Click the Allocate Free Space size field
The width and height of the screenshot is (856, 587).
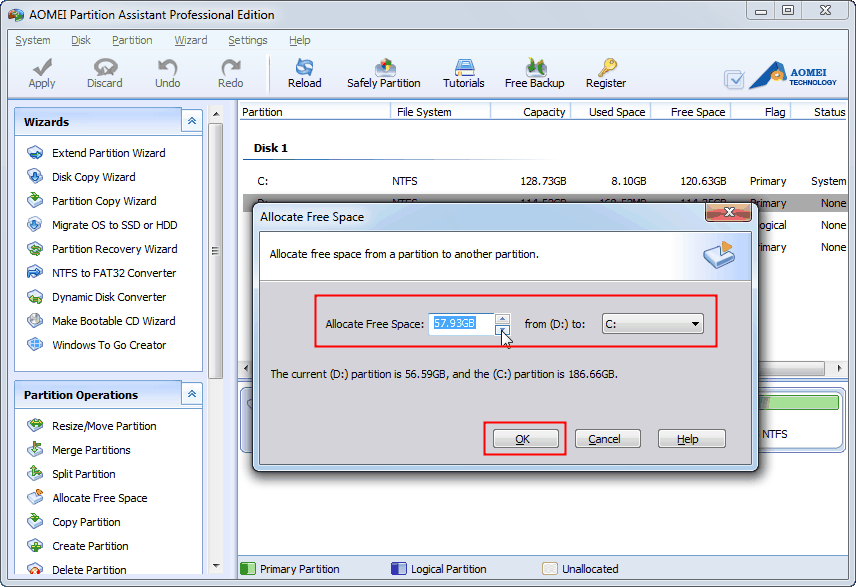[x=461, y=324]
